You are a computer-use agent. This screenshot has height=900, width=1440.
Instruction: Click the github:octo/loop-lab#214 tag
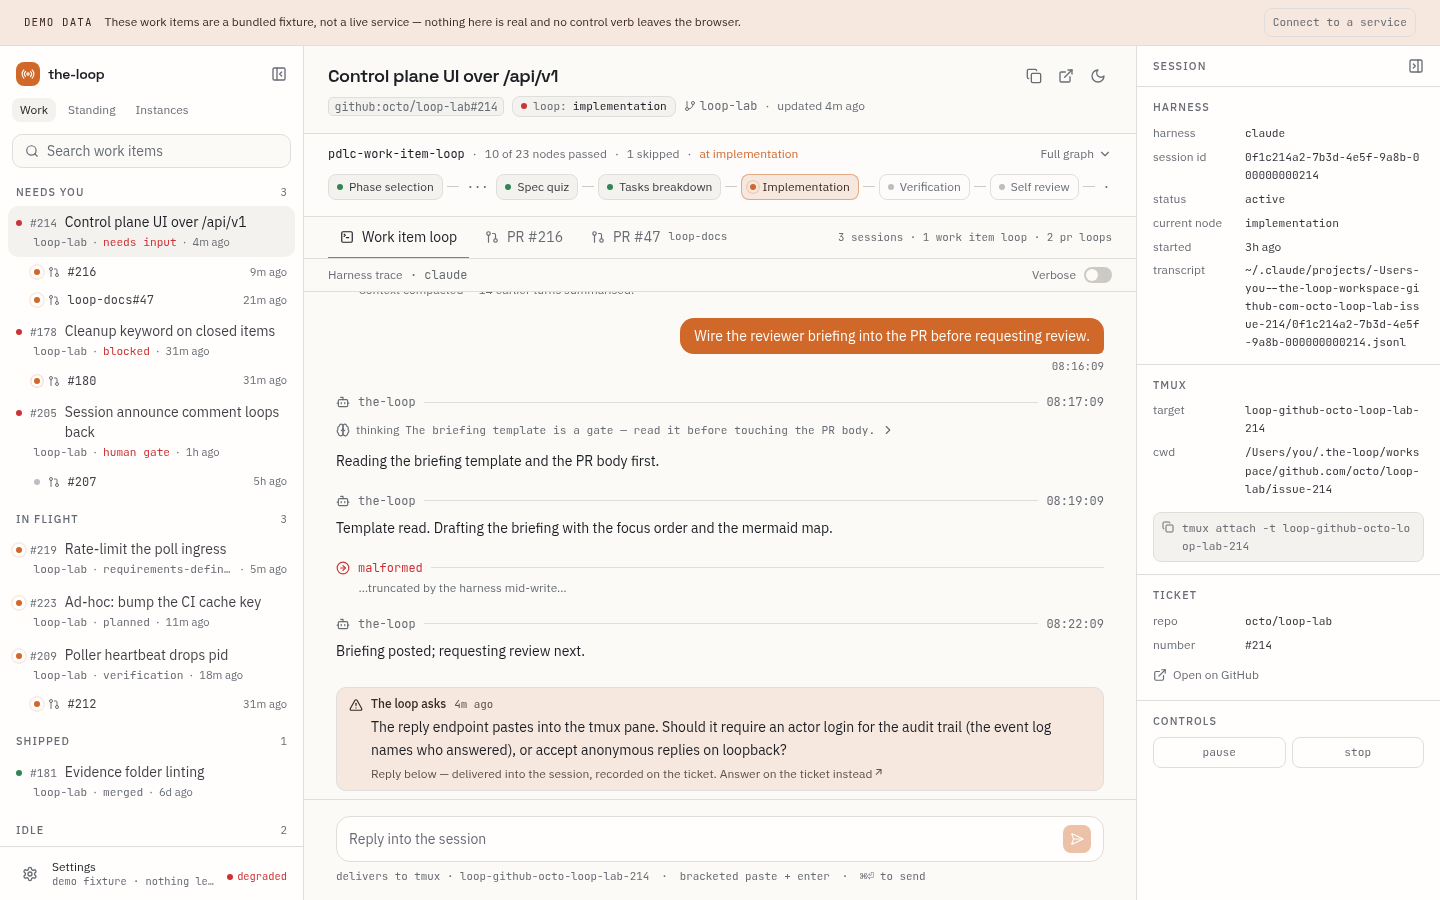pyautogui.click(x=416, y=106)
